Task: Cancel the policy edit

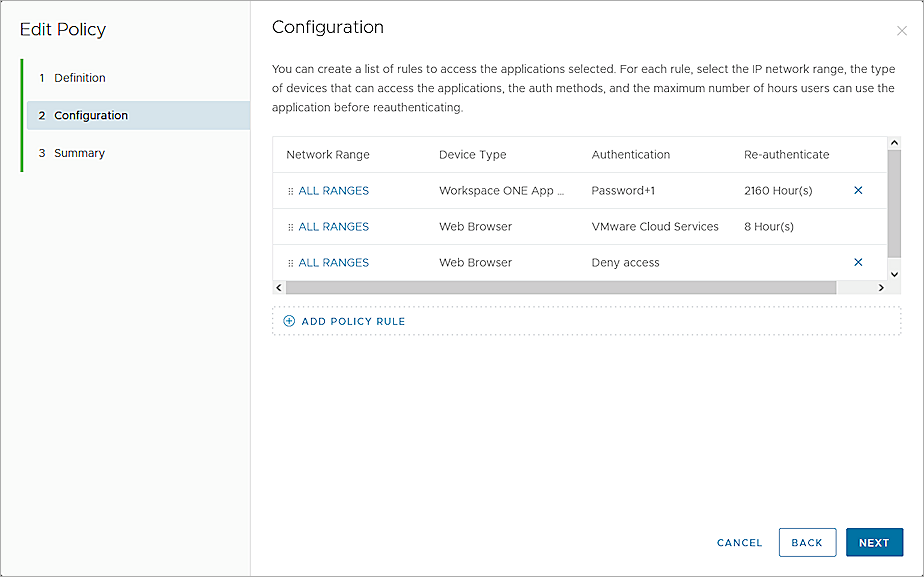Action: pos(739,542)
